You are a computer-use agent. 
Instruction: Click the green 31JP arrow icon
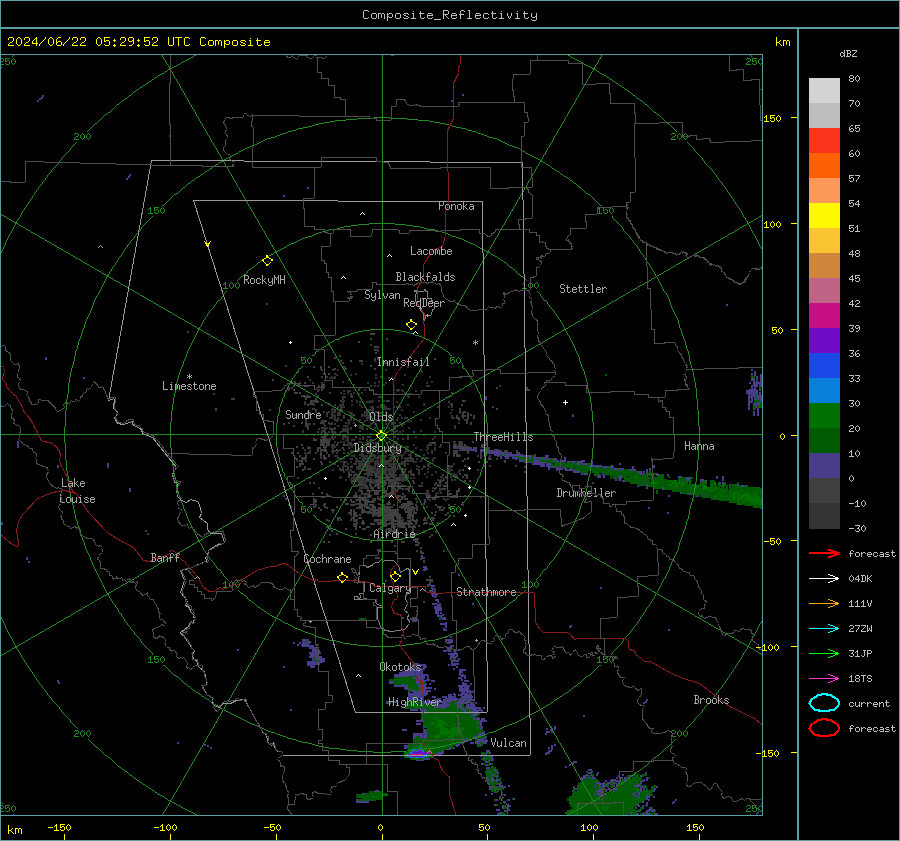(824, 653)
